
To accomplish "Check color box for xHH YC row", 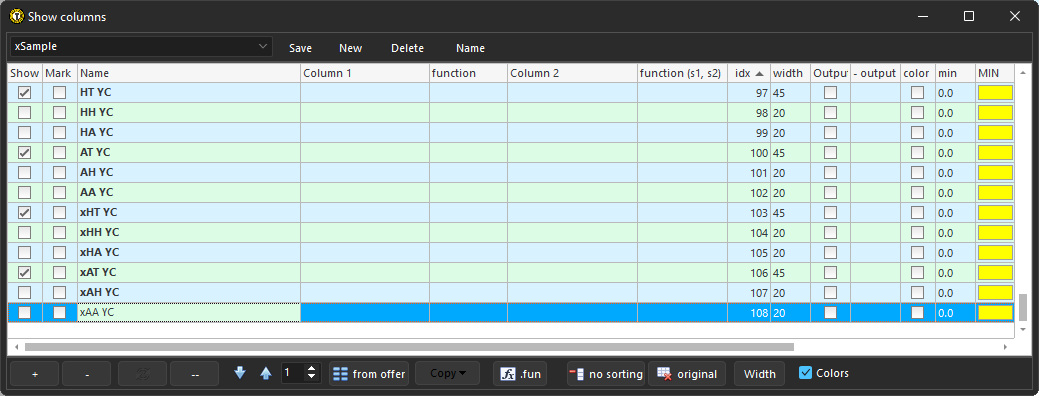I will coord(917,232).
